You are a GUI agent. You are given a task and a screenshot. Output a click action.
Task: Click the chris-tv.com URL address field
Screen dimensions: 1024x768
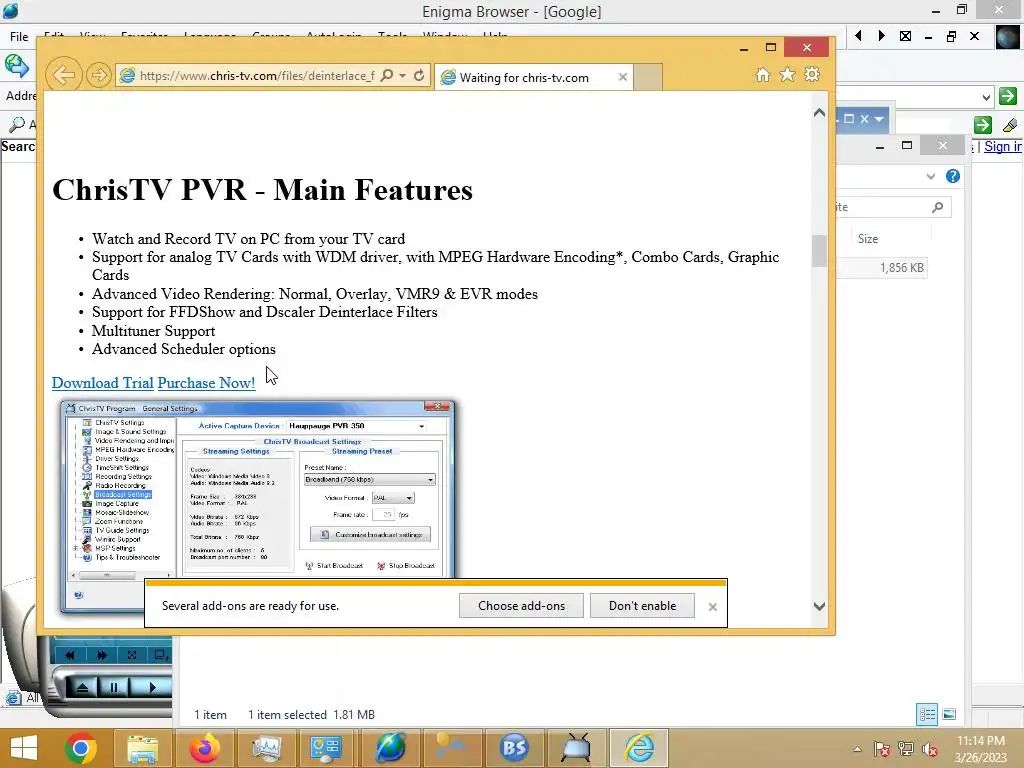coord(257,76)
